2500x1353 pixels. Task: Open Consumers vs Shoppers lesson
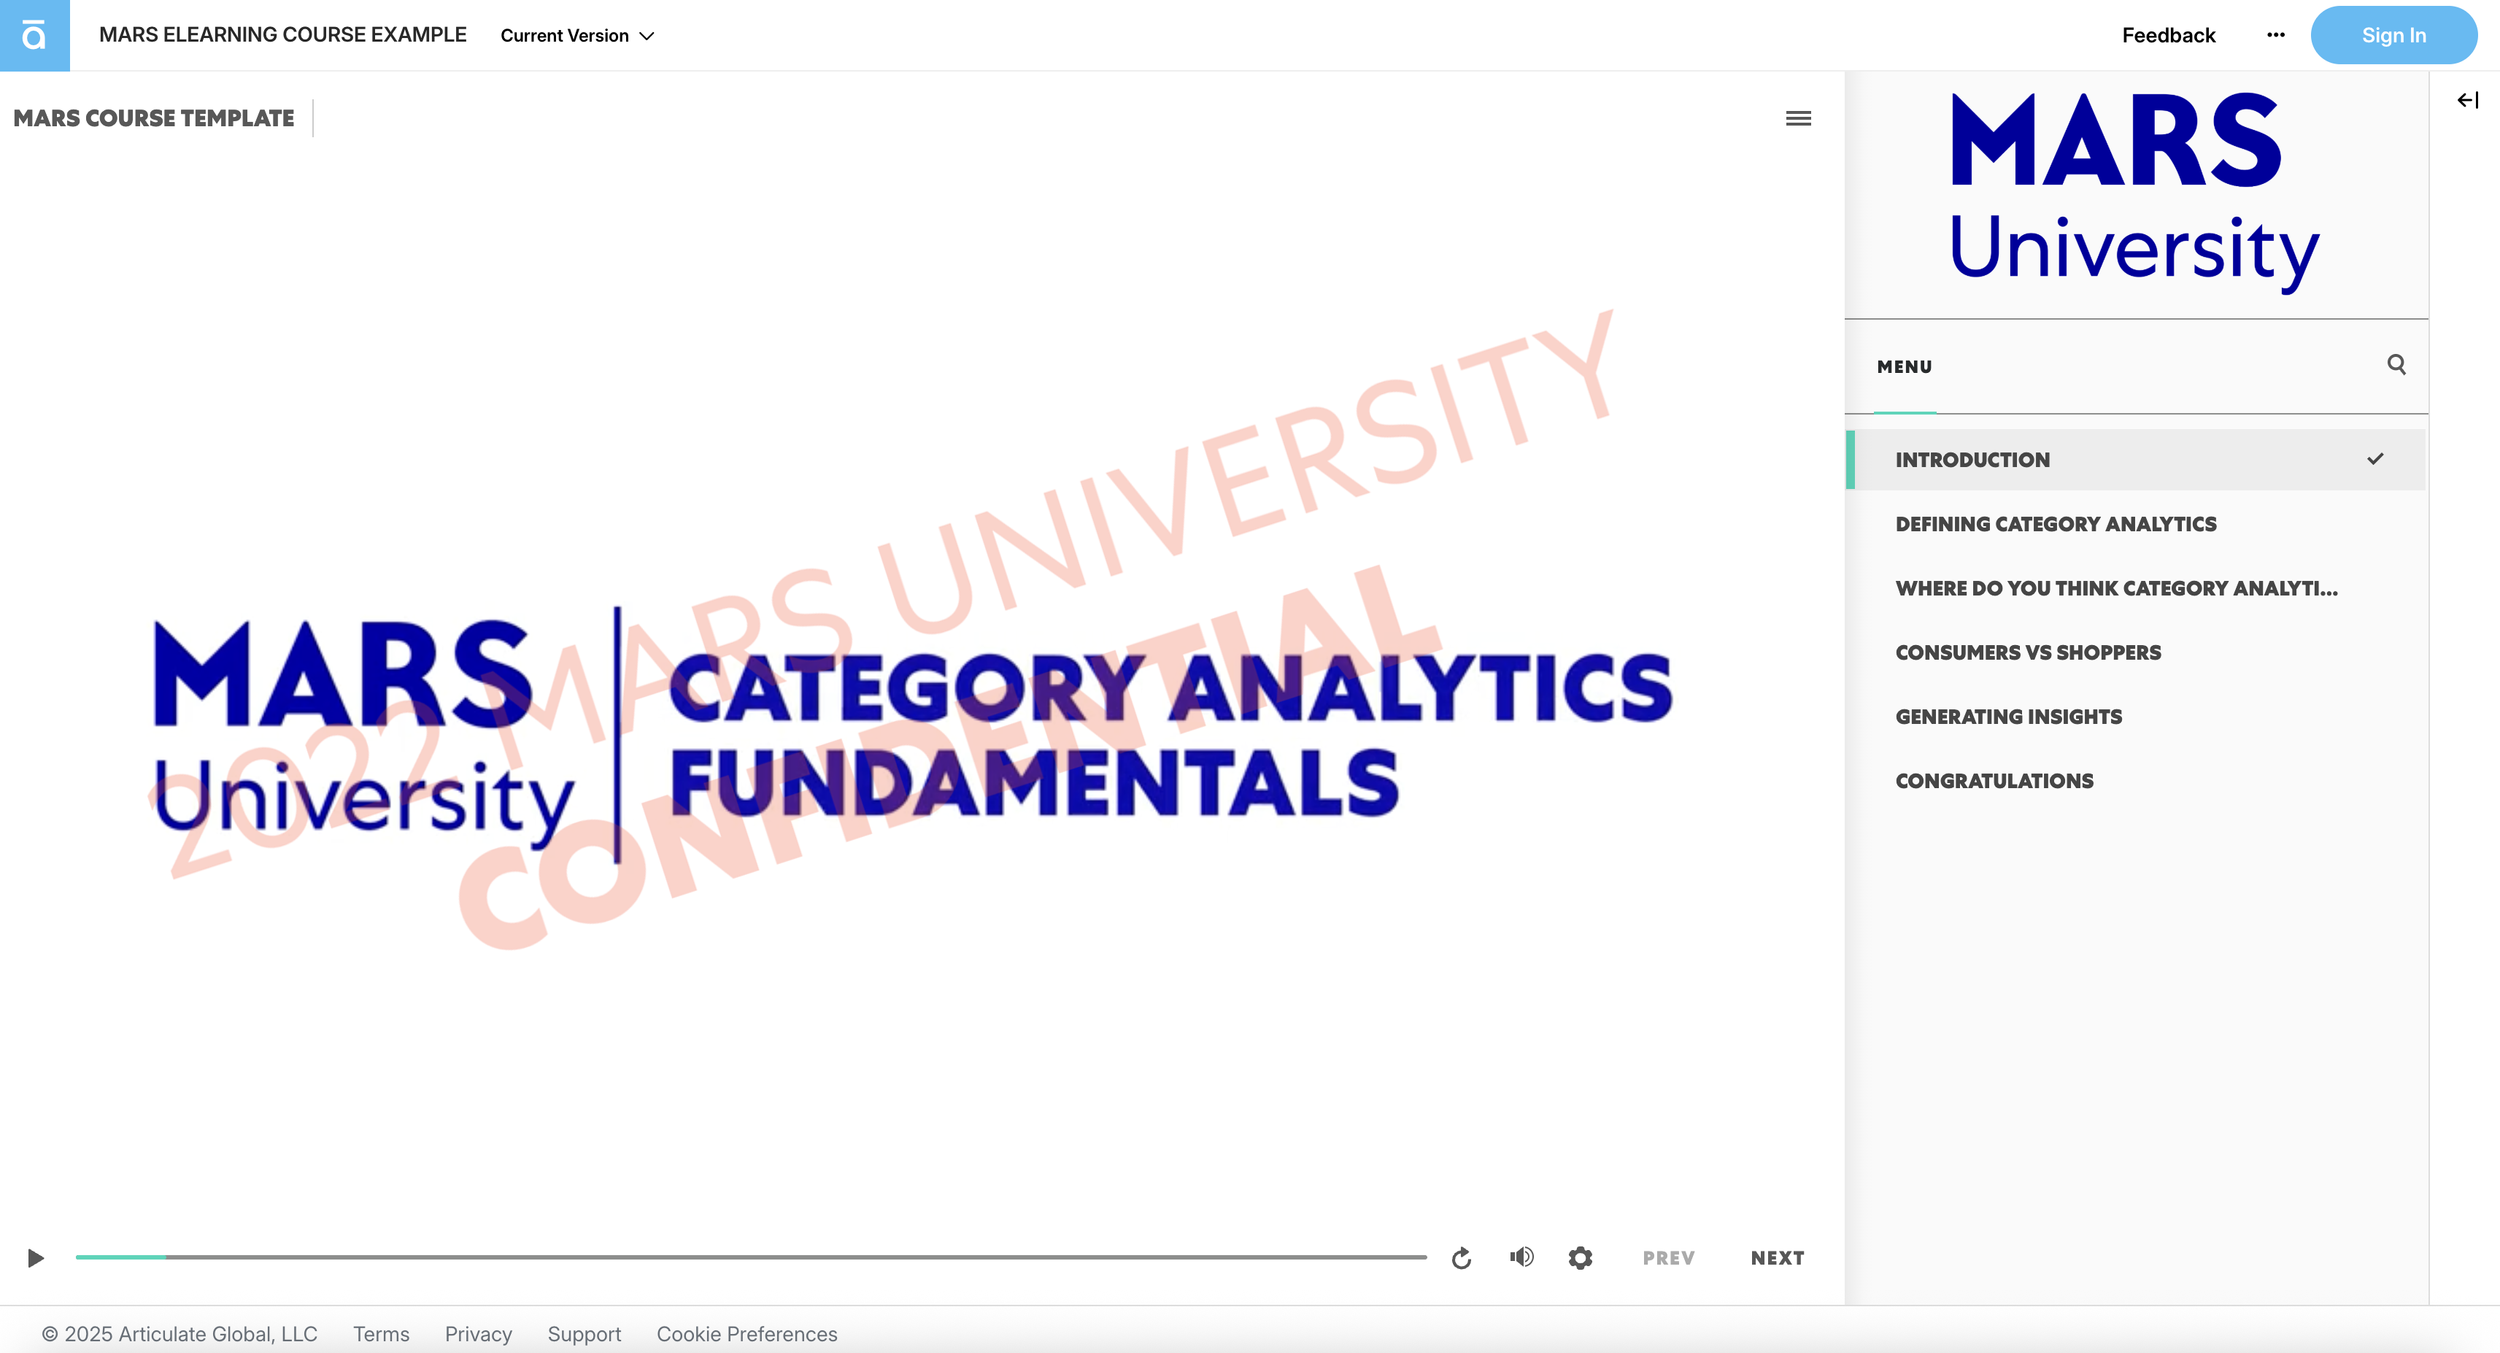(2136, 652)
